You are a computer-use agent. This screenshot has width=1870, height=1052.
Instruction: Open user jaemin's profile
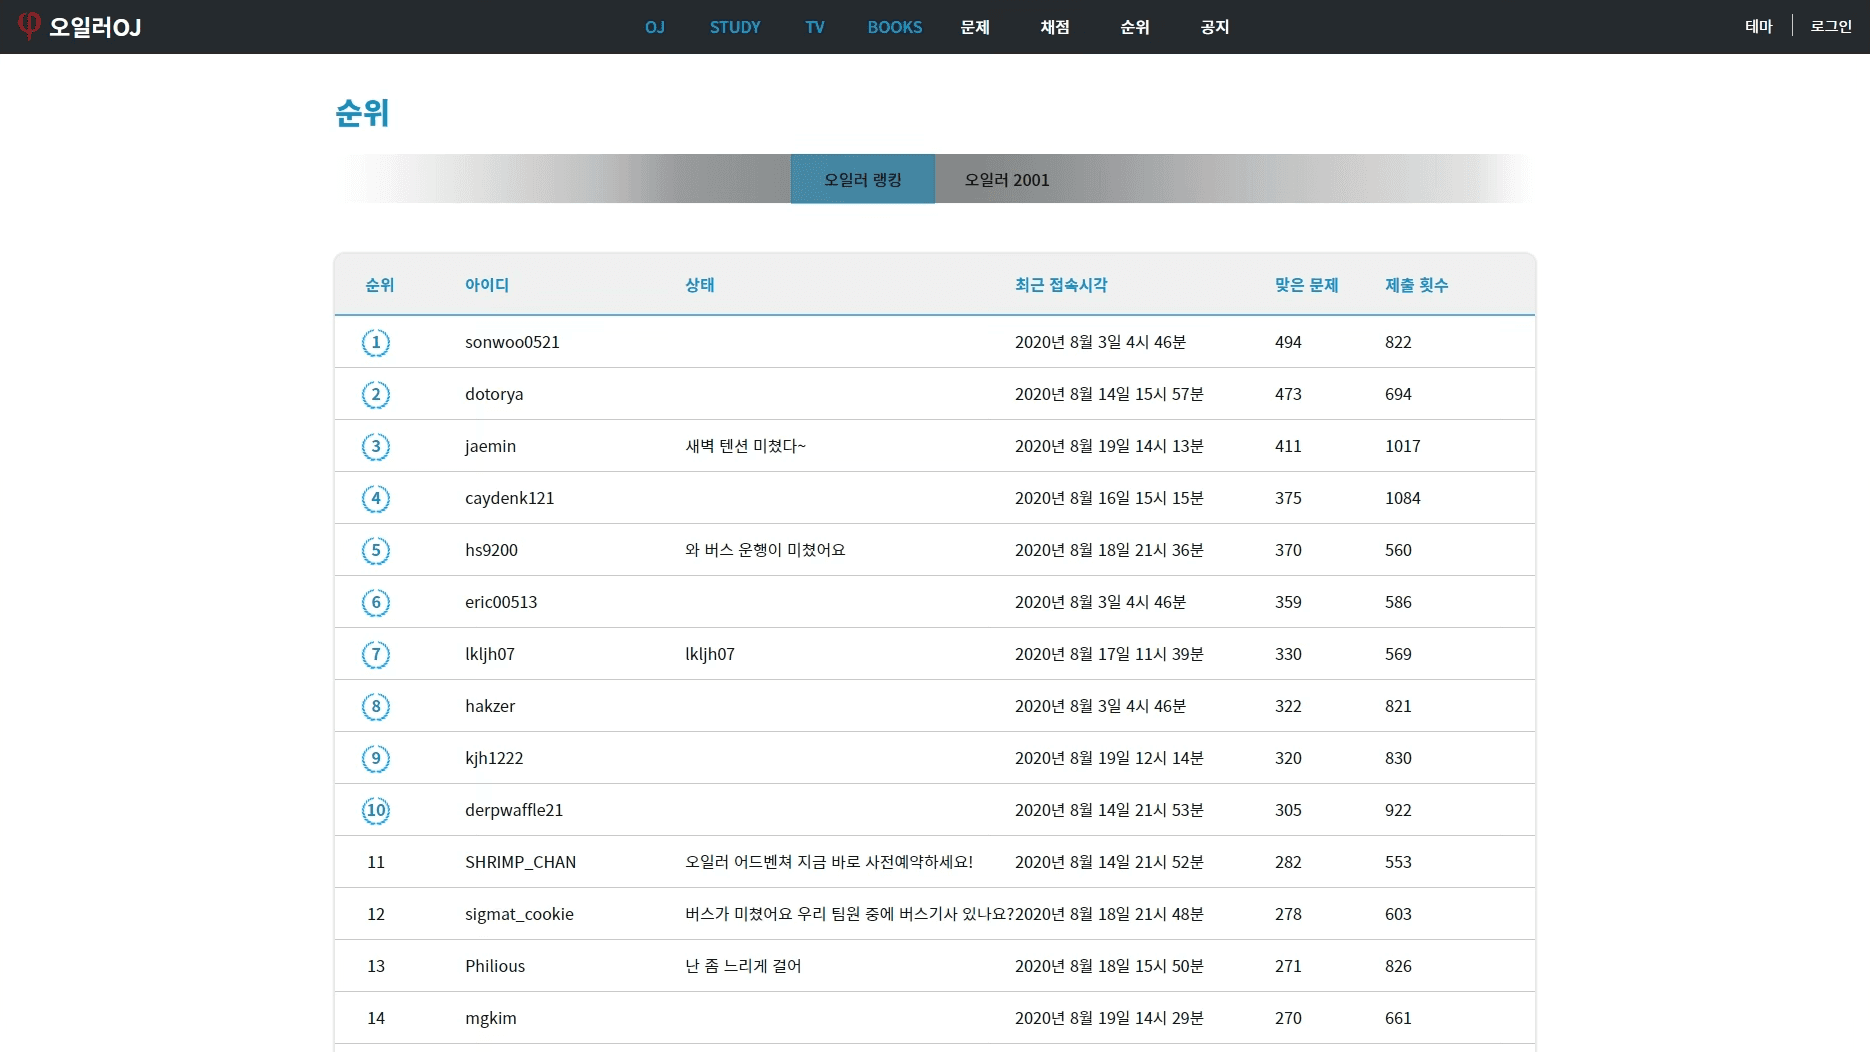tap(490, 446)
